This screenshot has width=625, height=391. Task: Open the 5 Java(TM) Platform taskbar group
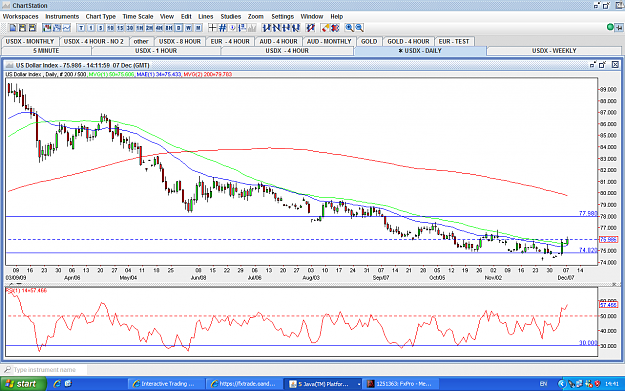[324, 384]
